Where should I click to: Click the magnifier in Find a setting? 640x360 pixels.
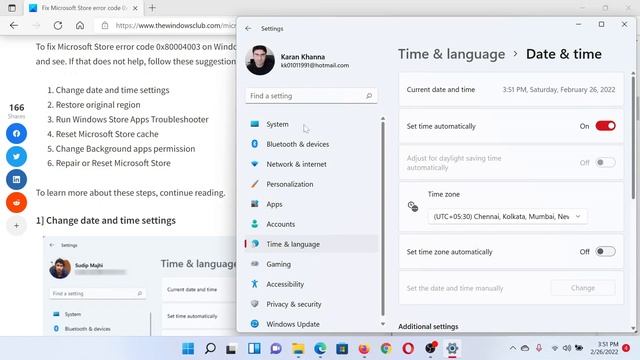(369, 96)
